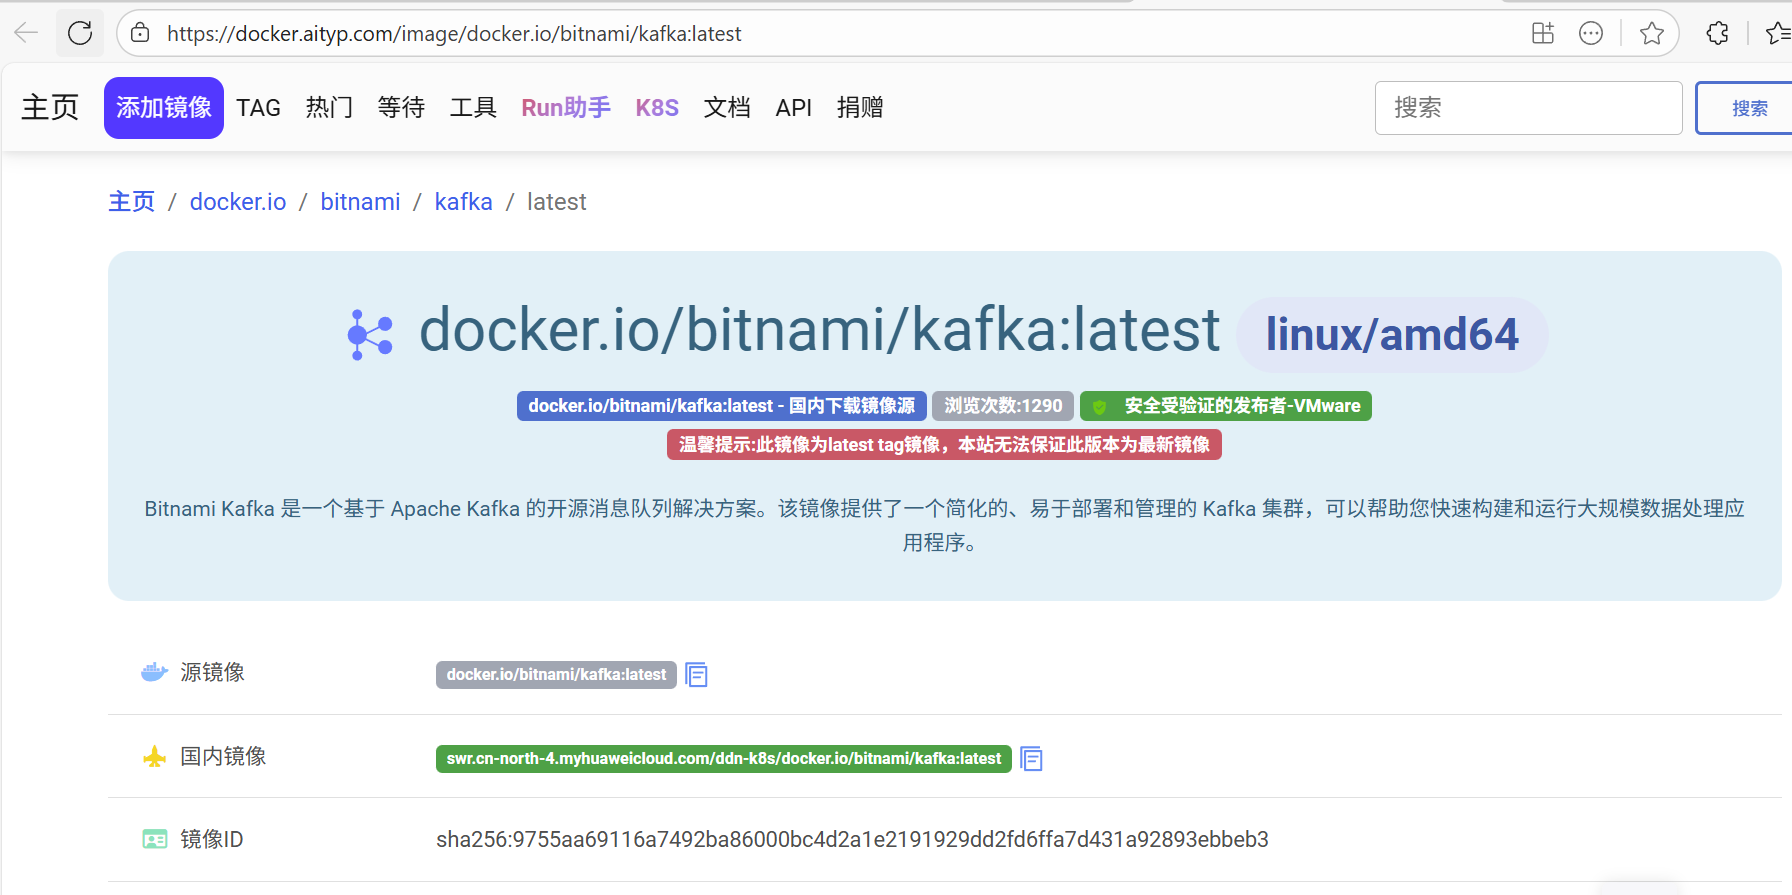The width and height of the screenshot is (1792, 895).
Task: Open the 等待 page
Action: tap(401, 108)
